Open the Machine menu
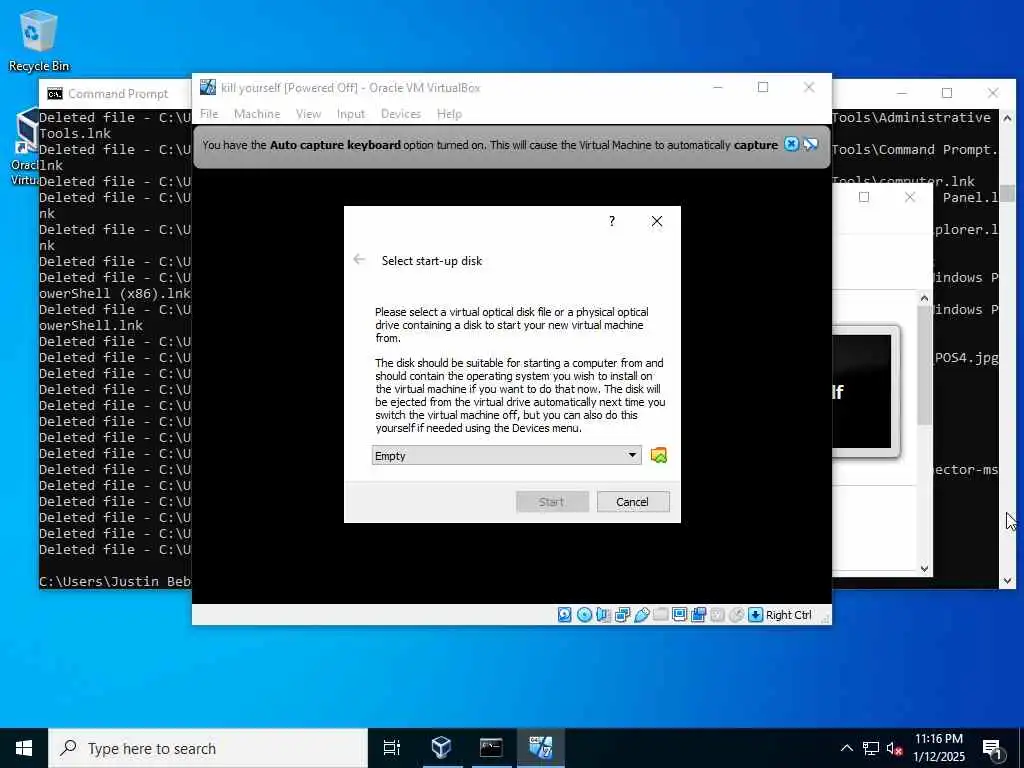The height and width of the screenshot is (768, 1024). [257, 114]
